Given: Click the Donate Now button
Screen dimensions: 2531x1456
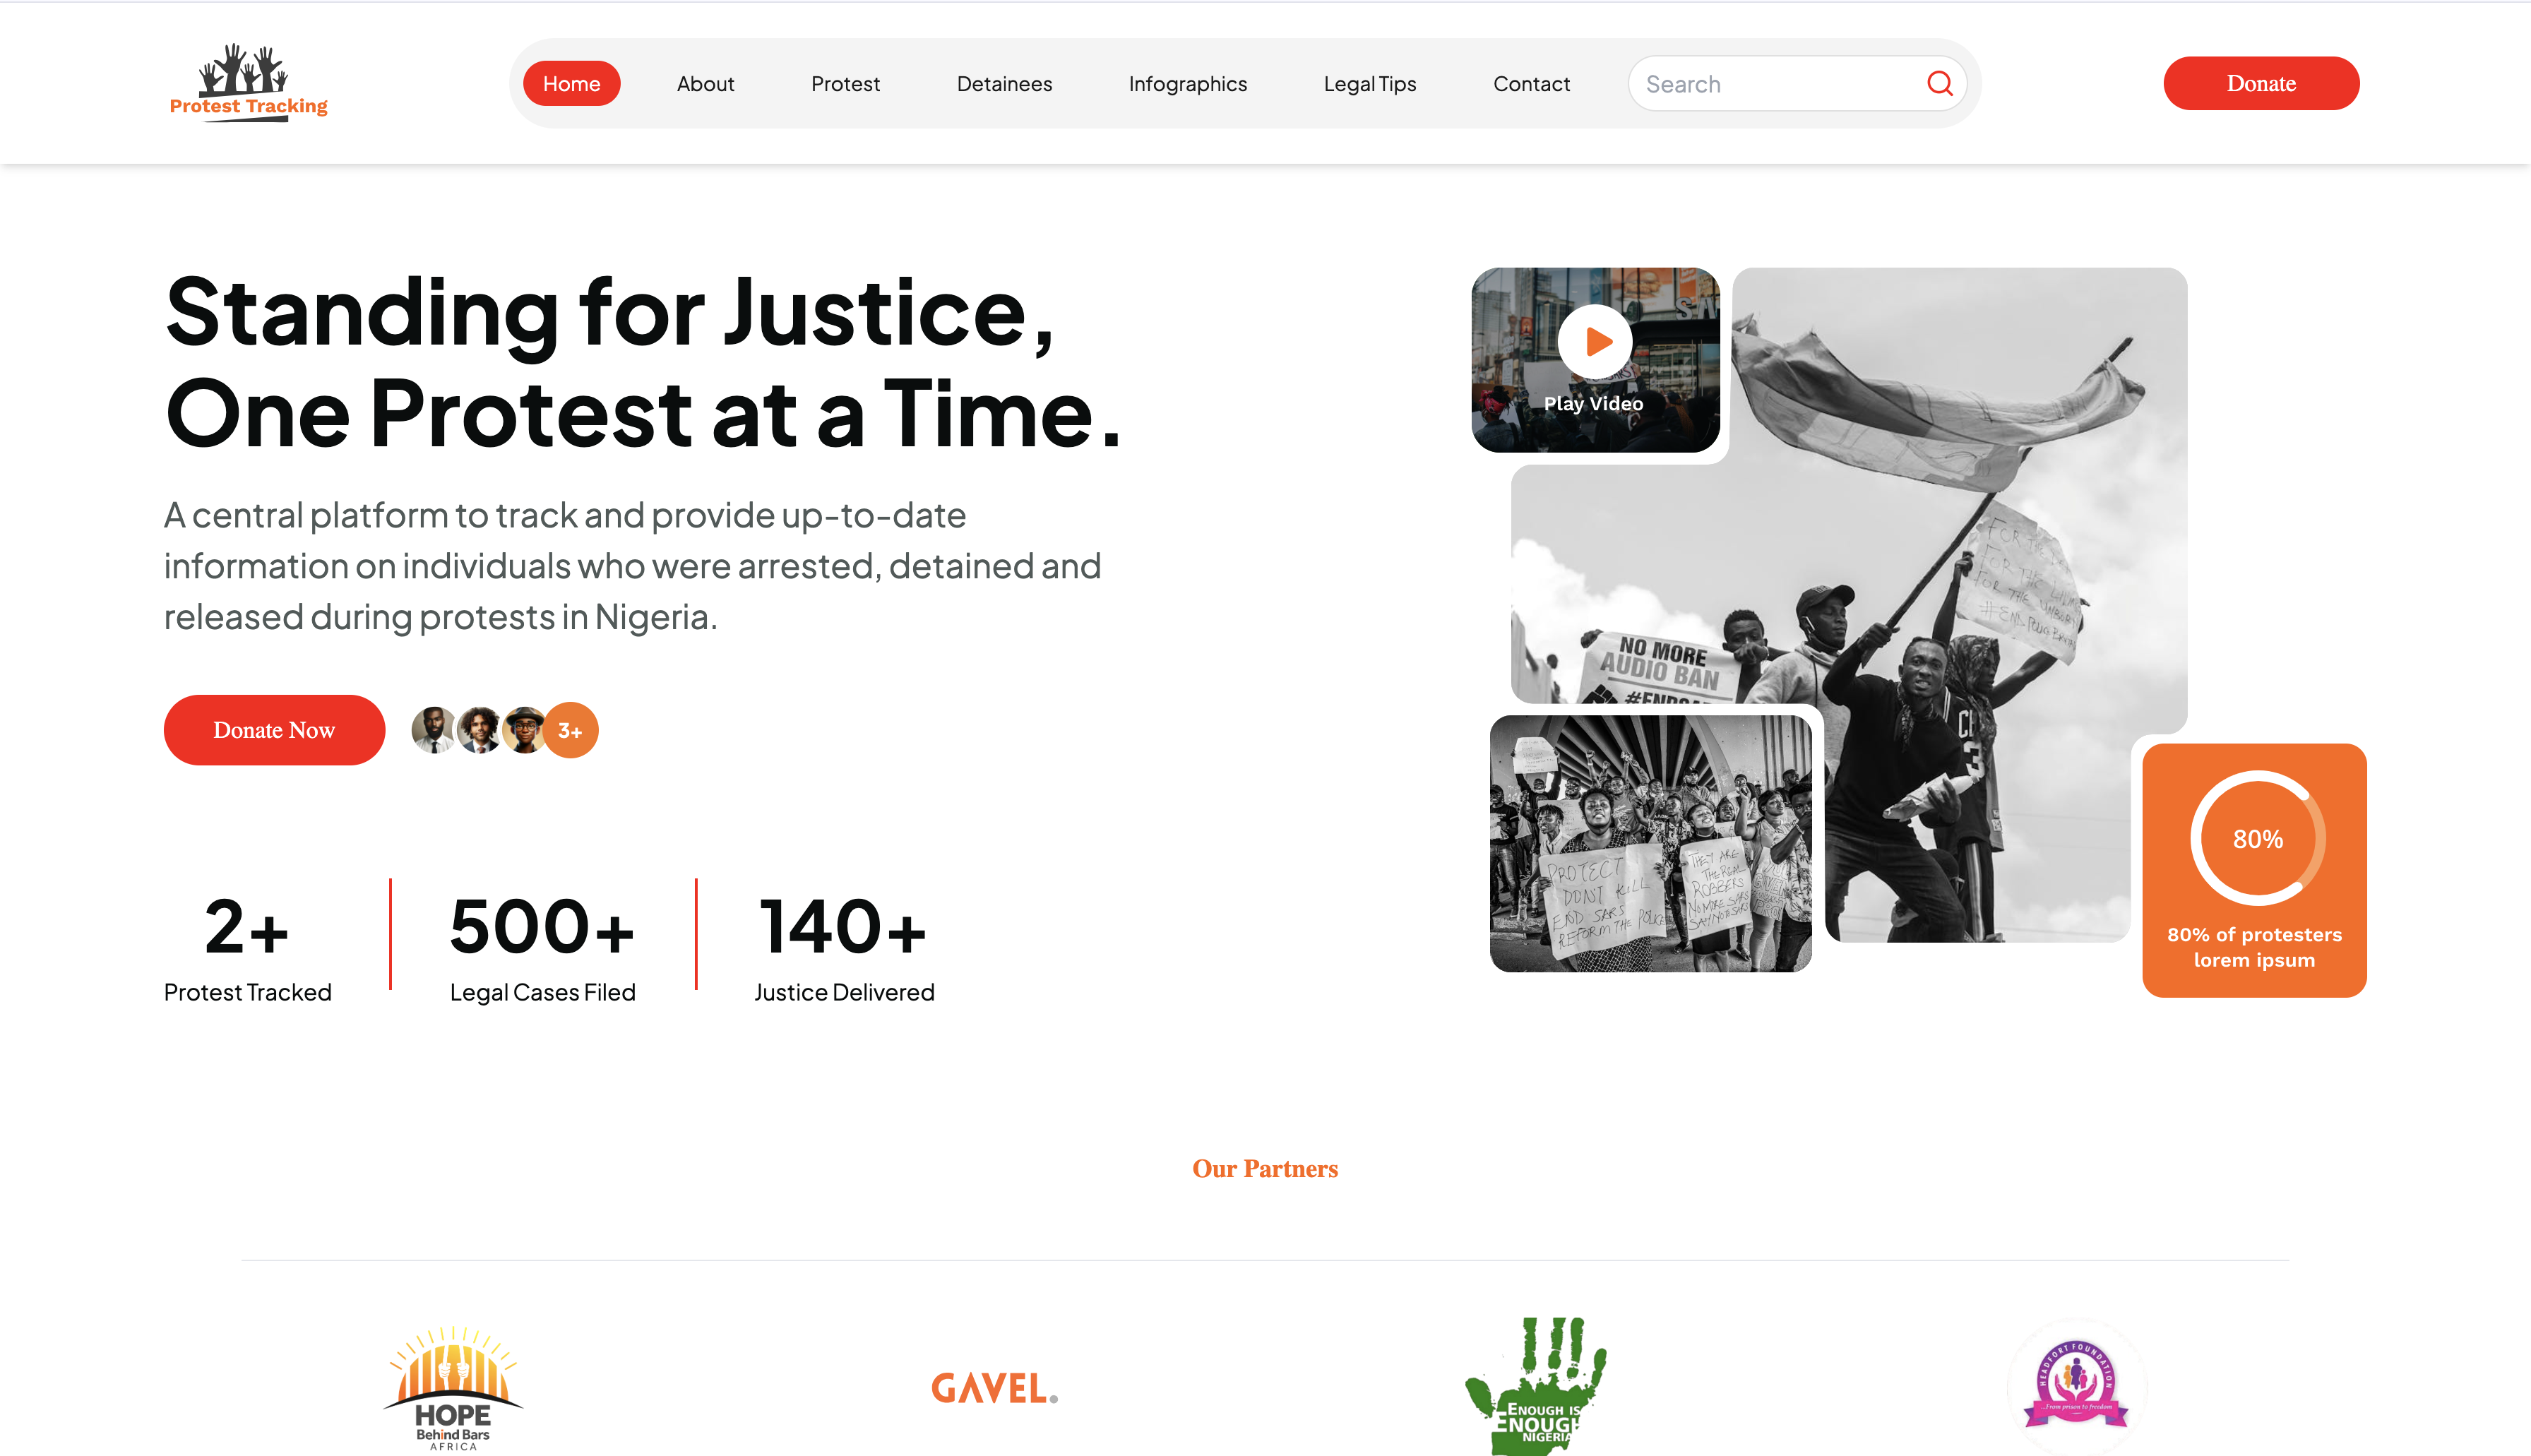Looking at the screenshot, I should [274, 730].
